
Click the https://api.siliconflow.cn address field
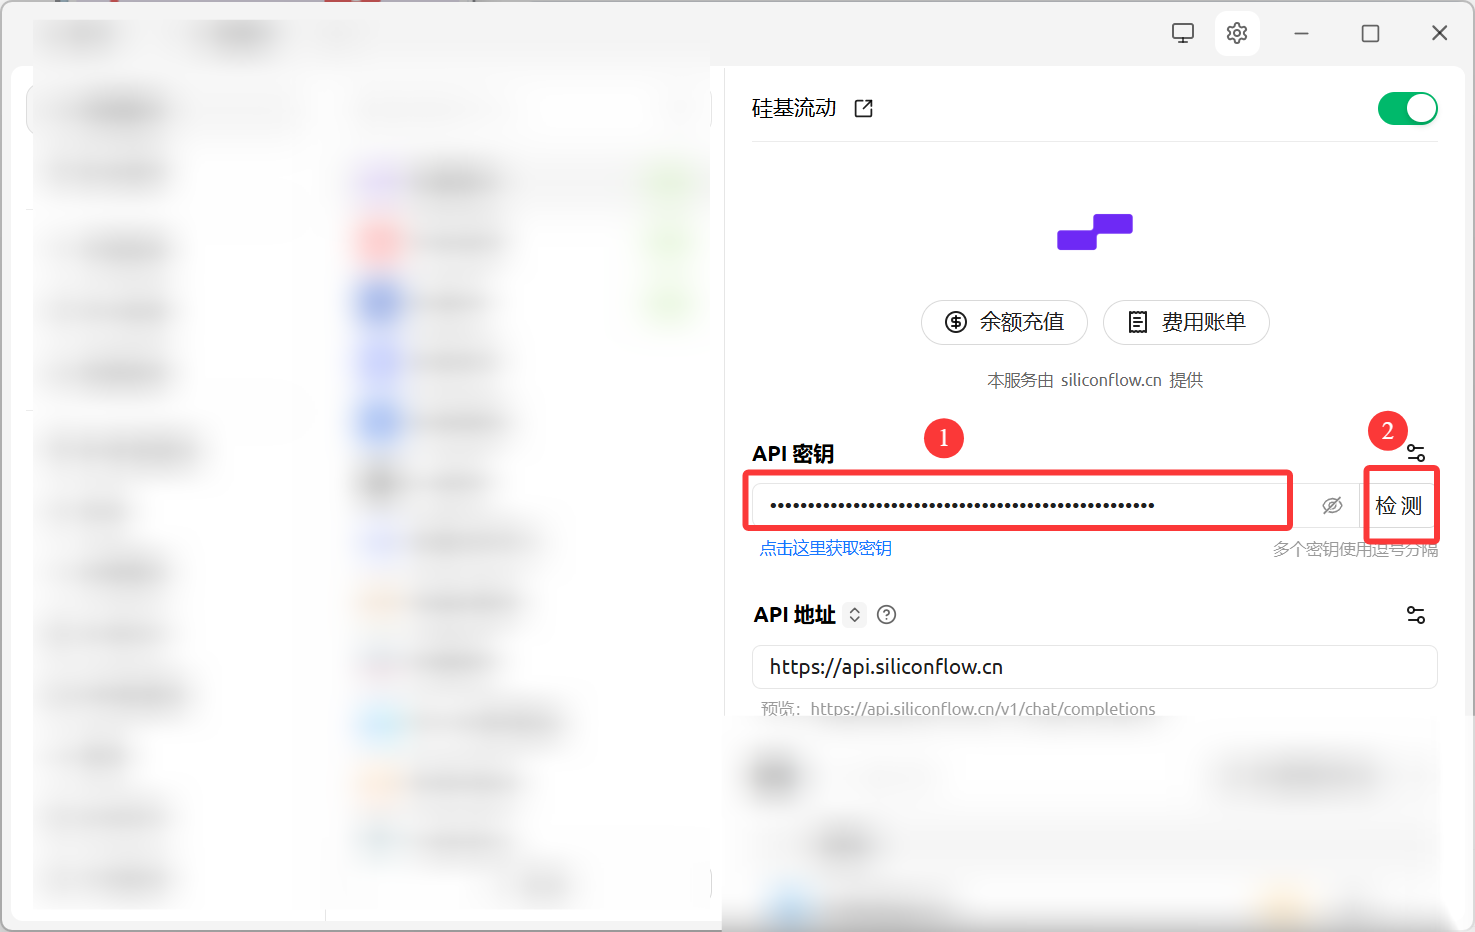pyautogui.click(x=1095, y=667)
